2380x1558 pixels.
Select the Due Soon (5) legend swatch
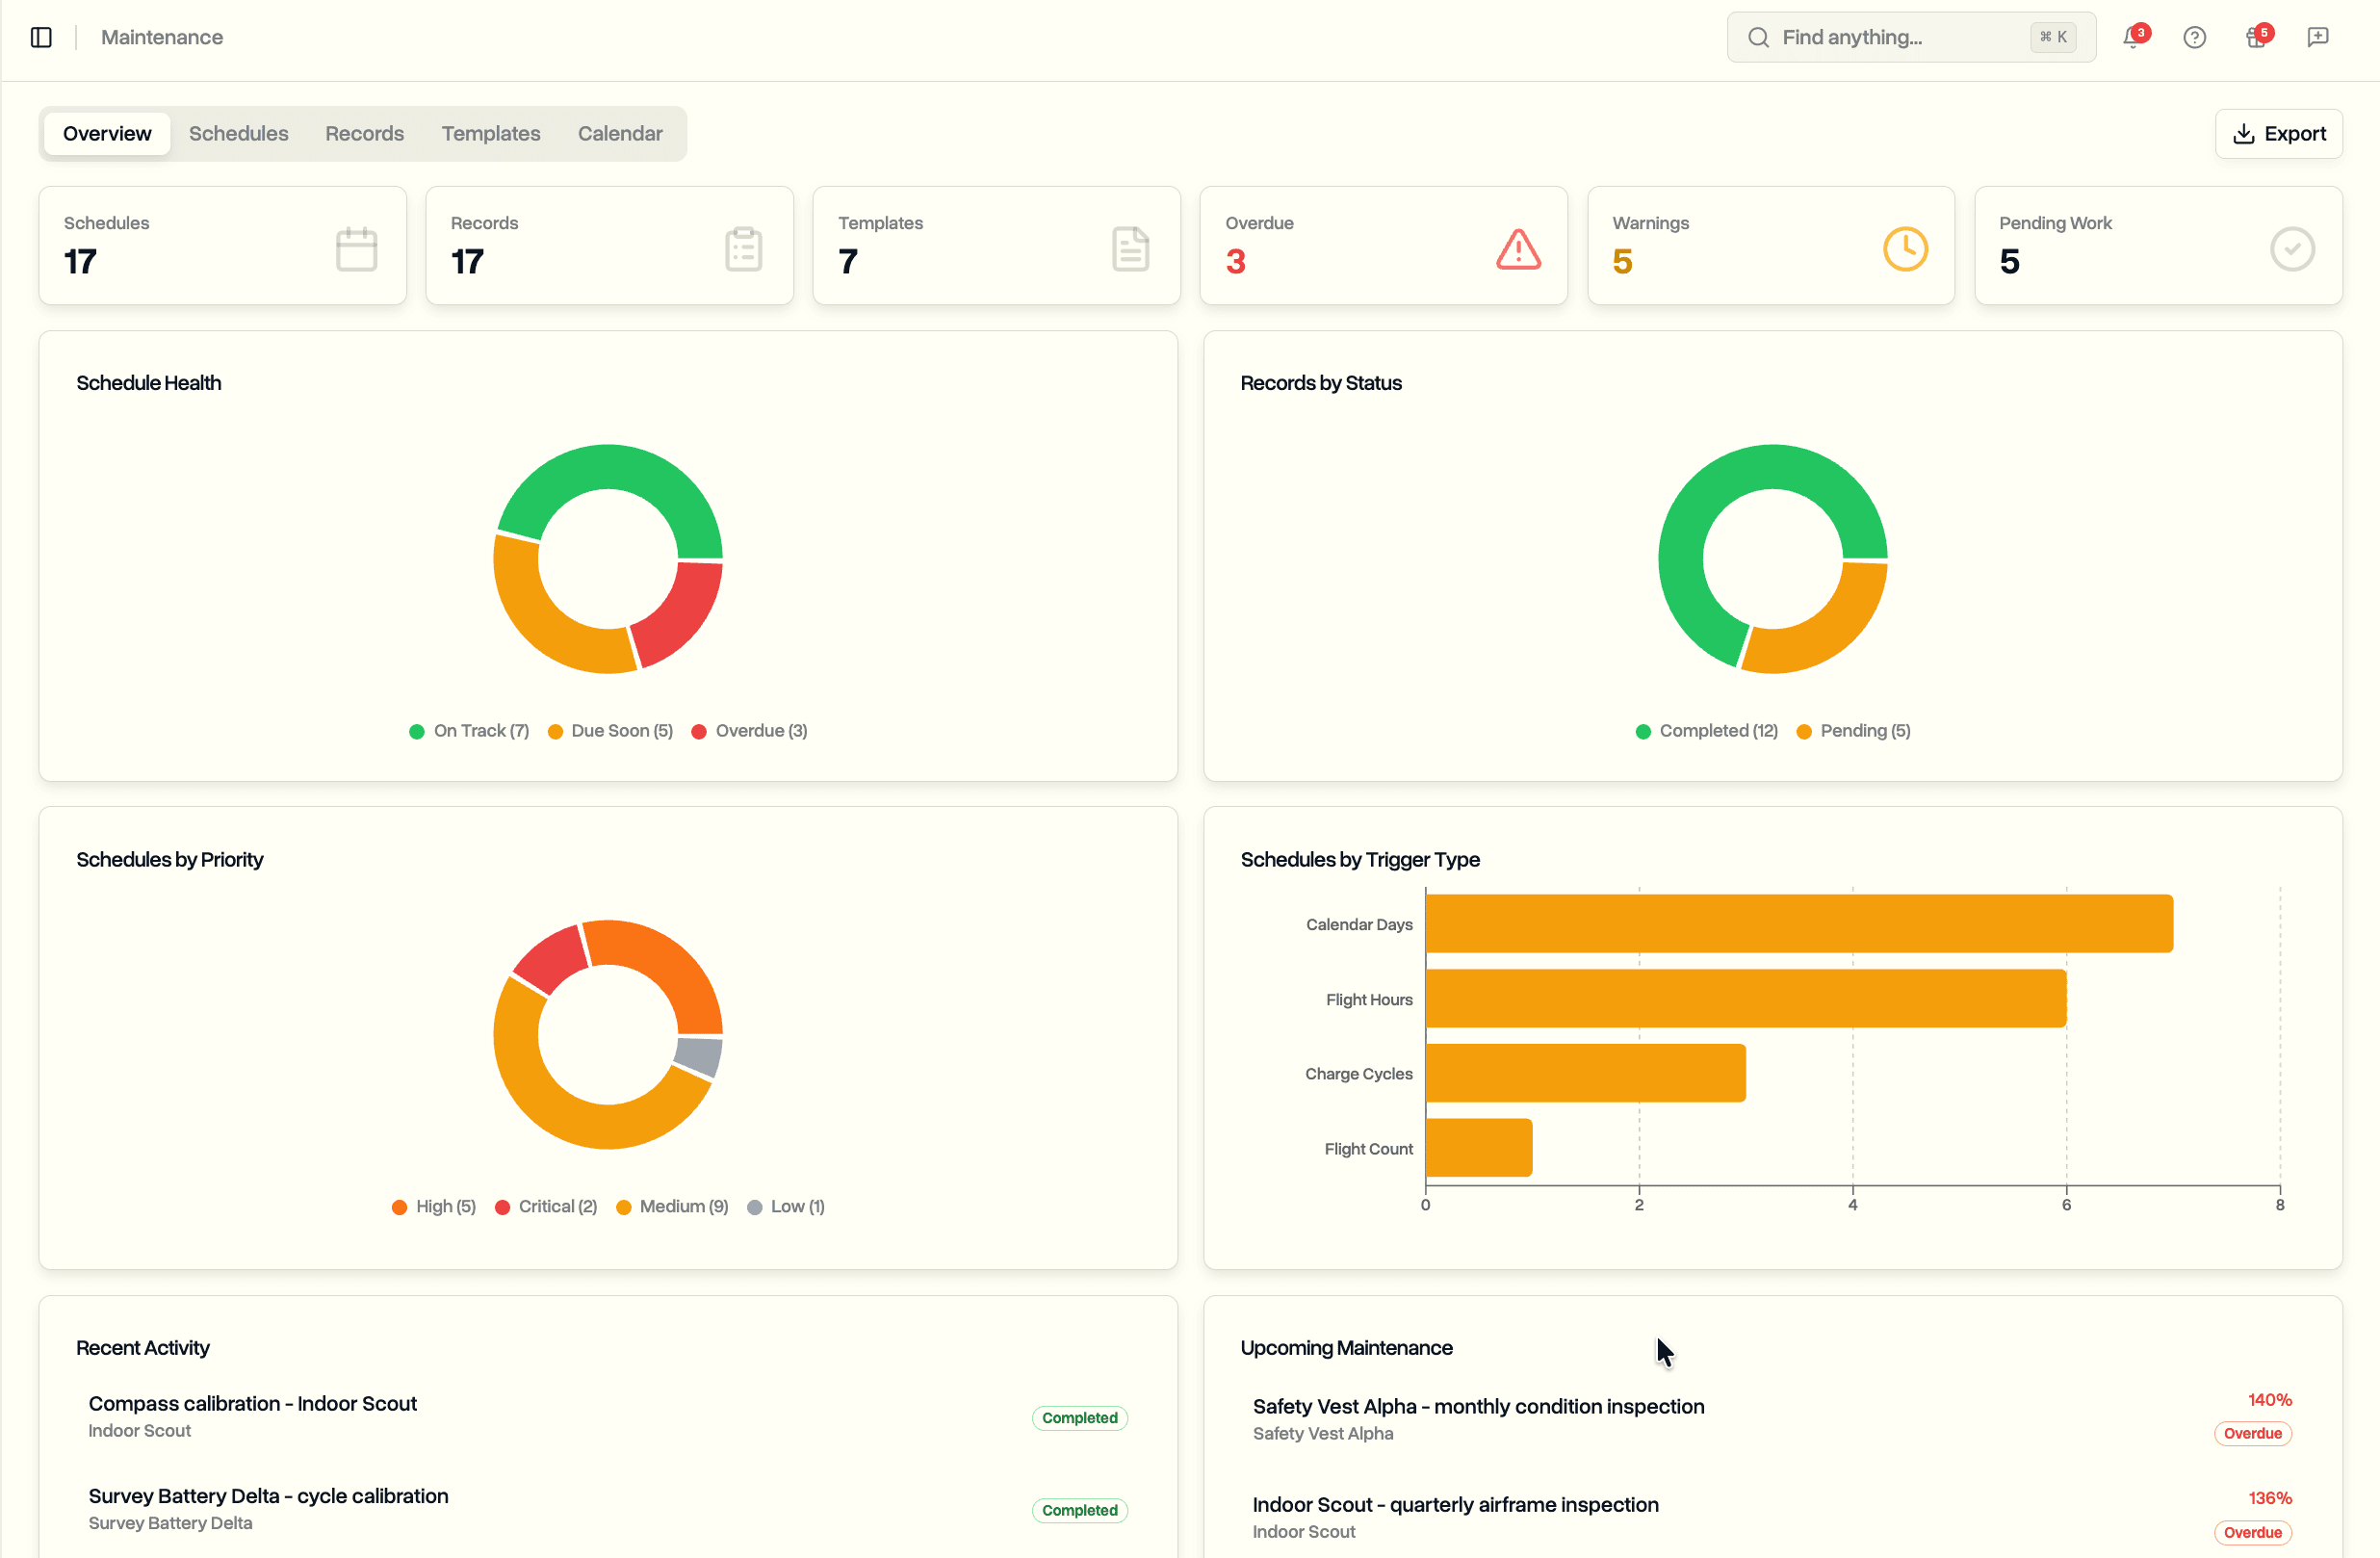[555, 732]
